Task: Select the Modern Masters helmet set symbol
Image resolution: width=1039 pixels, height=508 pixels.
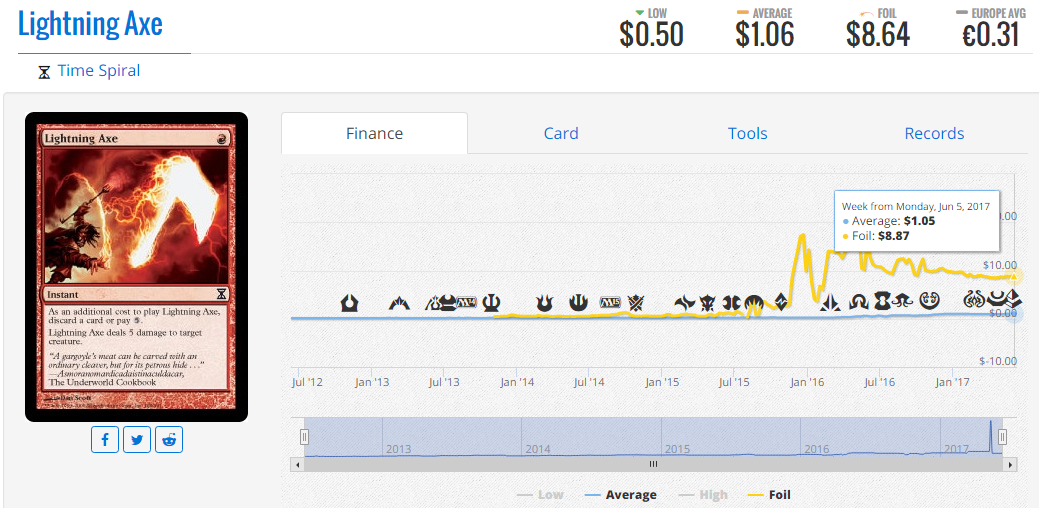Action: click(x=449, y=303)
